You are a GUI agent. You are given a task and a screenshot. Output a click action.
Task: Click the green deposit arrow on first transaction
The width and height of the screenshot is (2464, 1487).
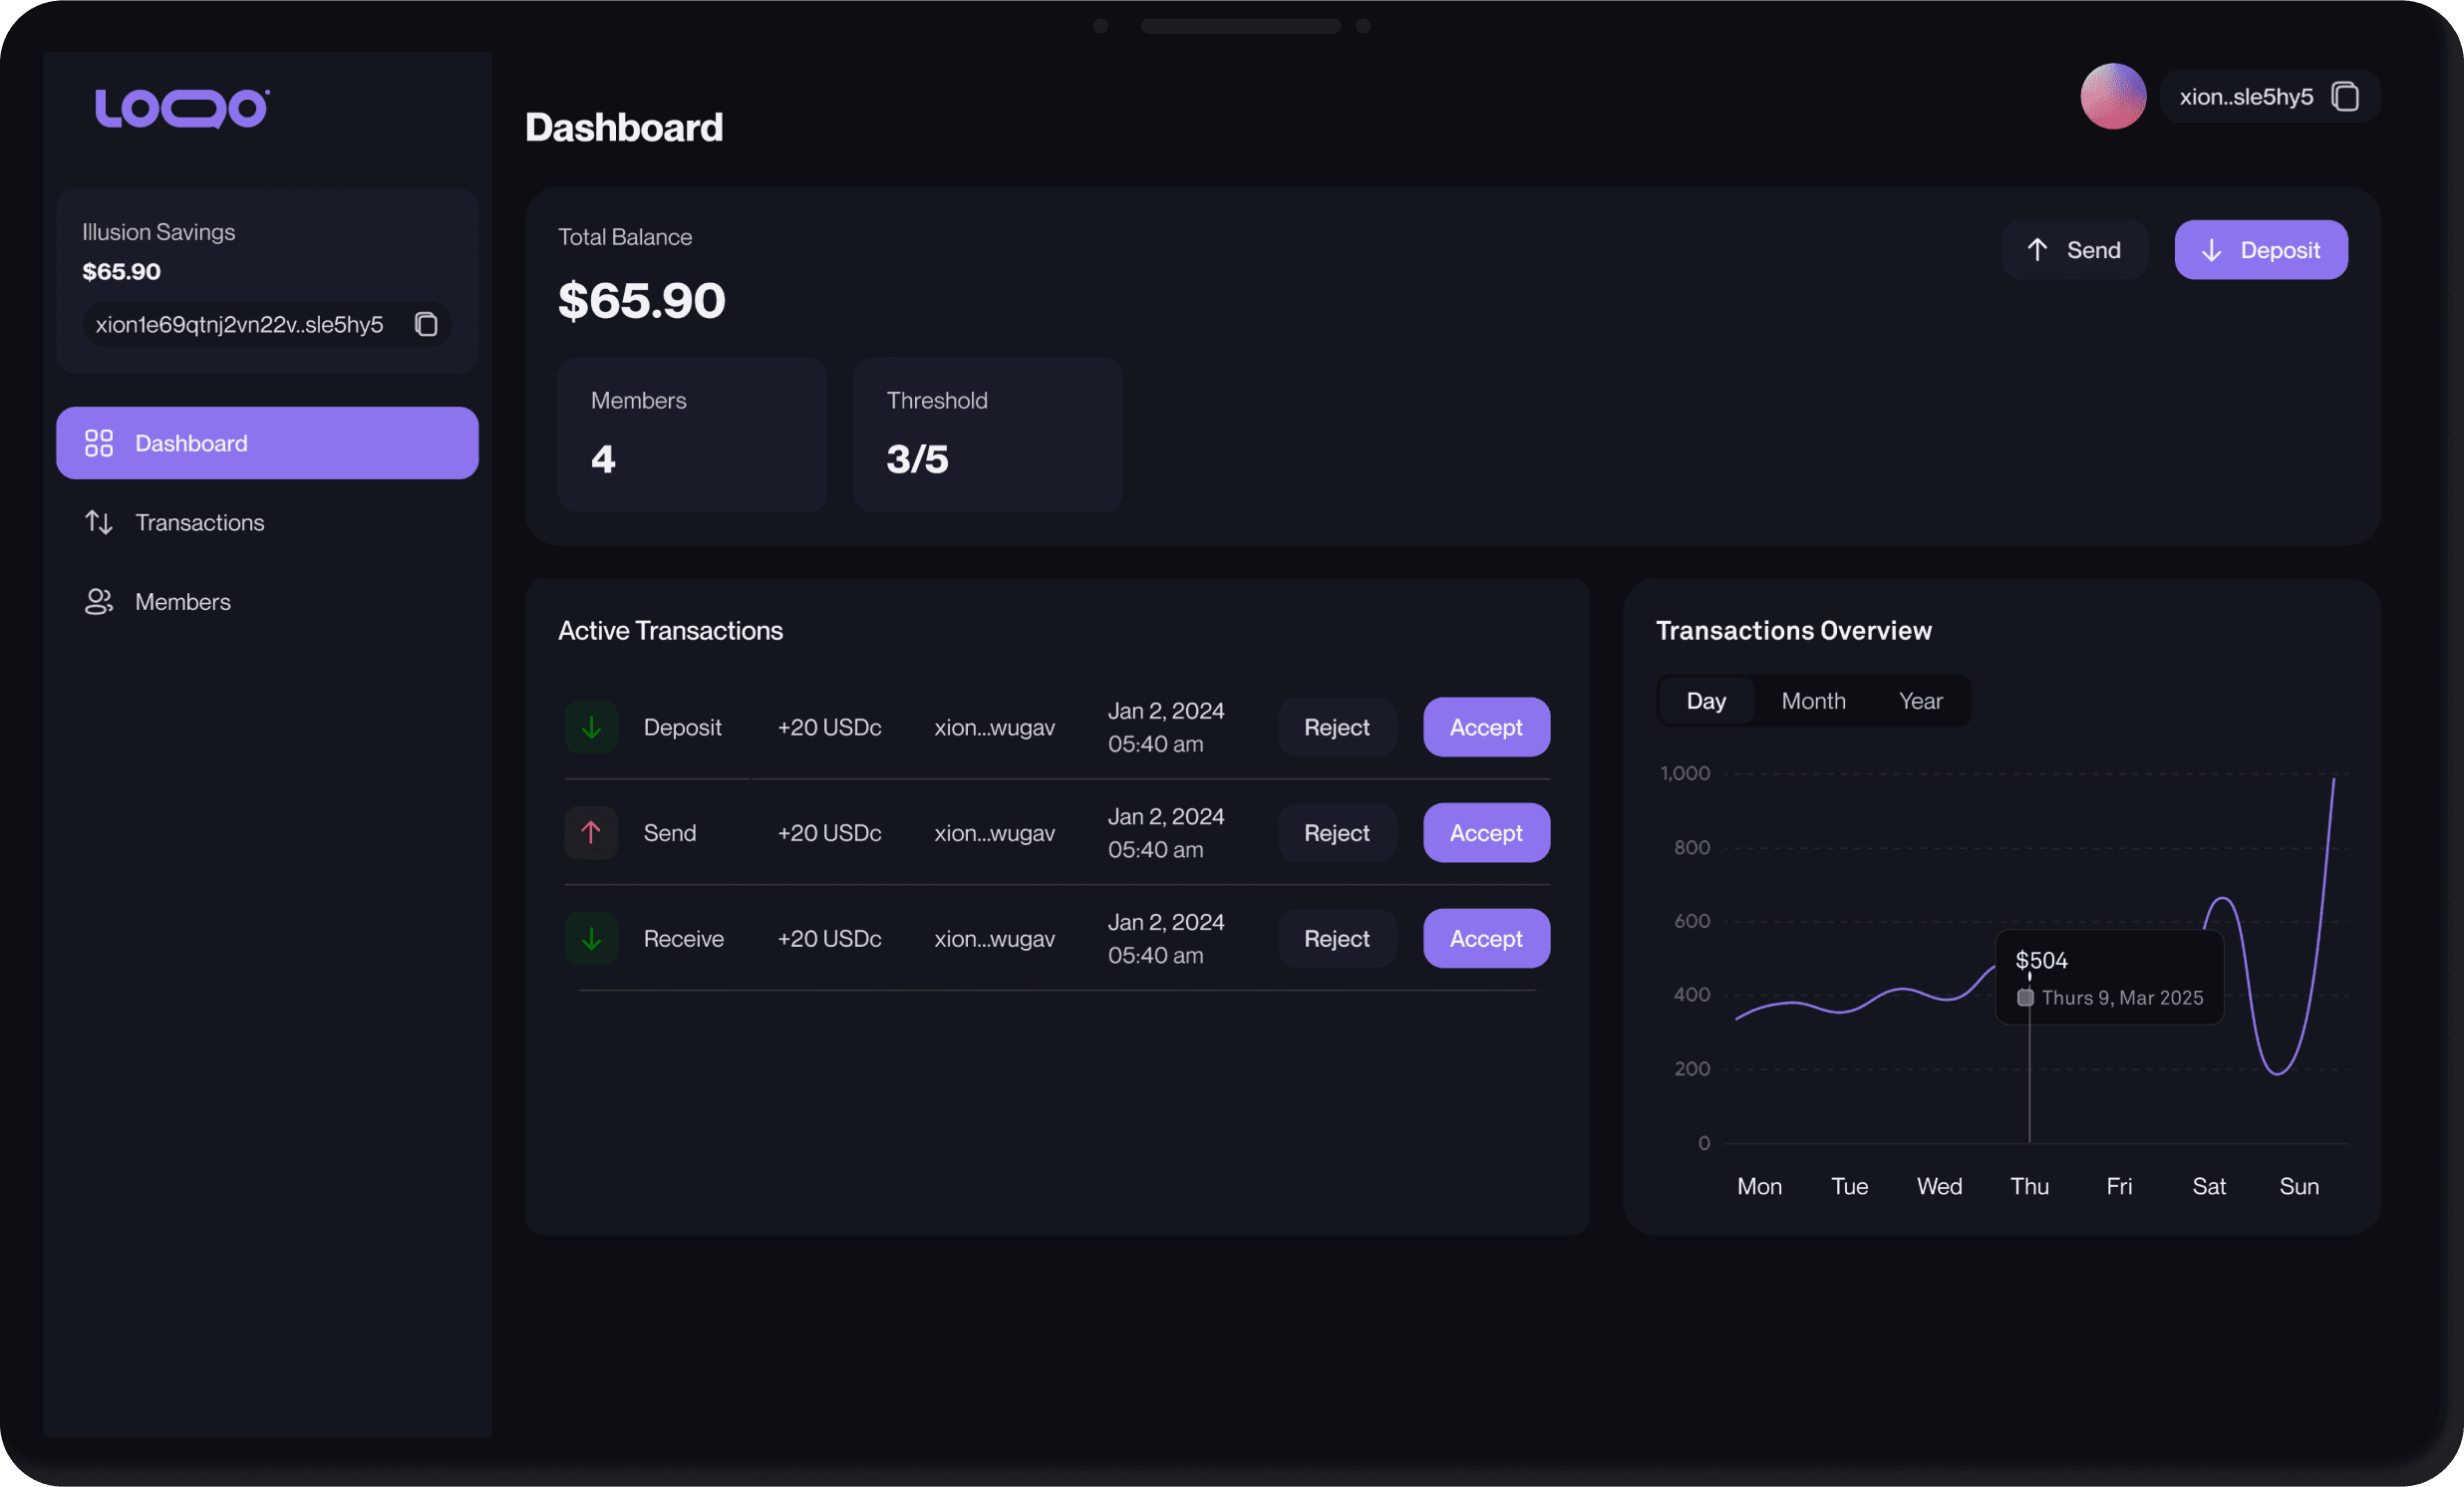[591, 727]
